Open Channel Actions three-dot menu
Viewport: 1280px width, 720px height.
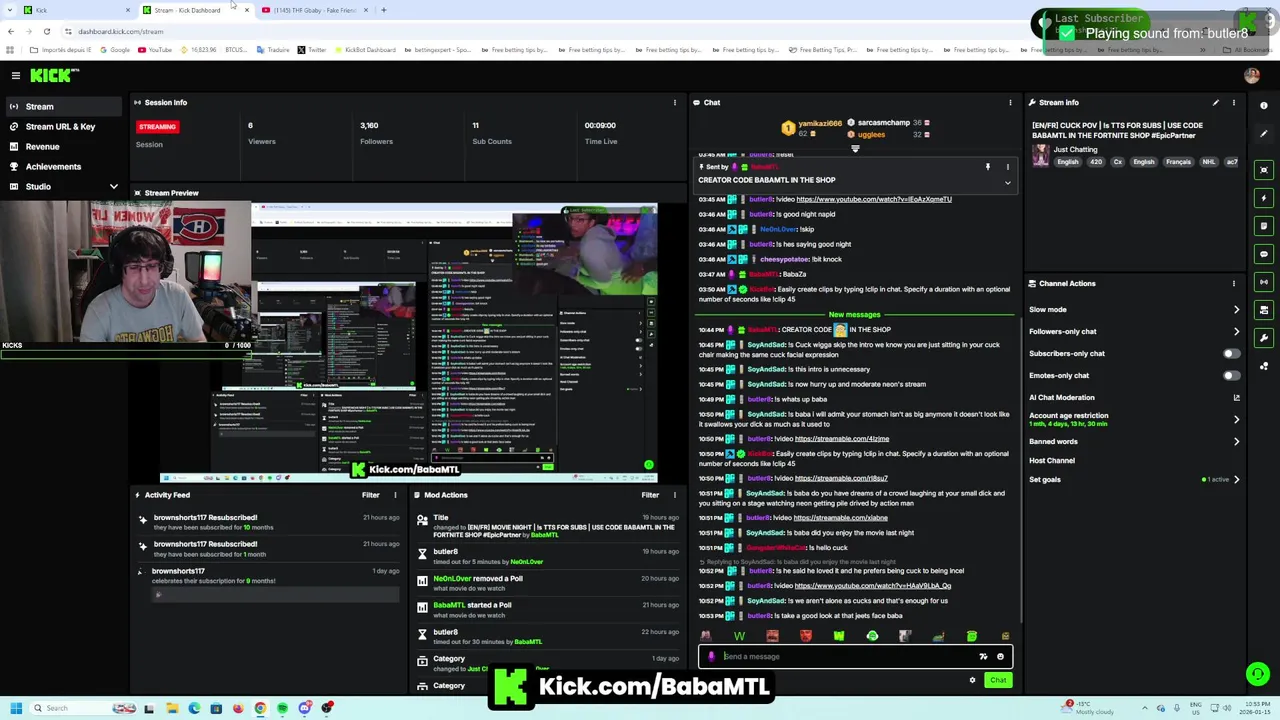[1234, 283]
